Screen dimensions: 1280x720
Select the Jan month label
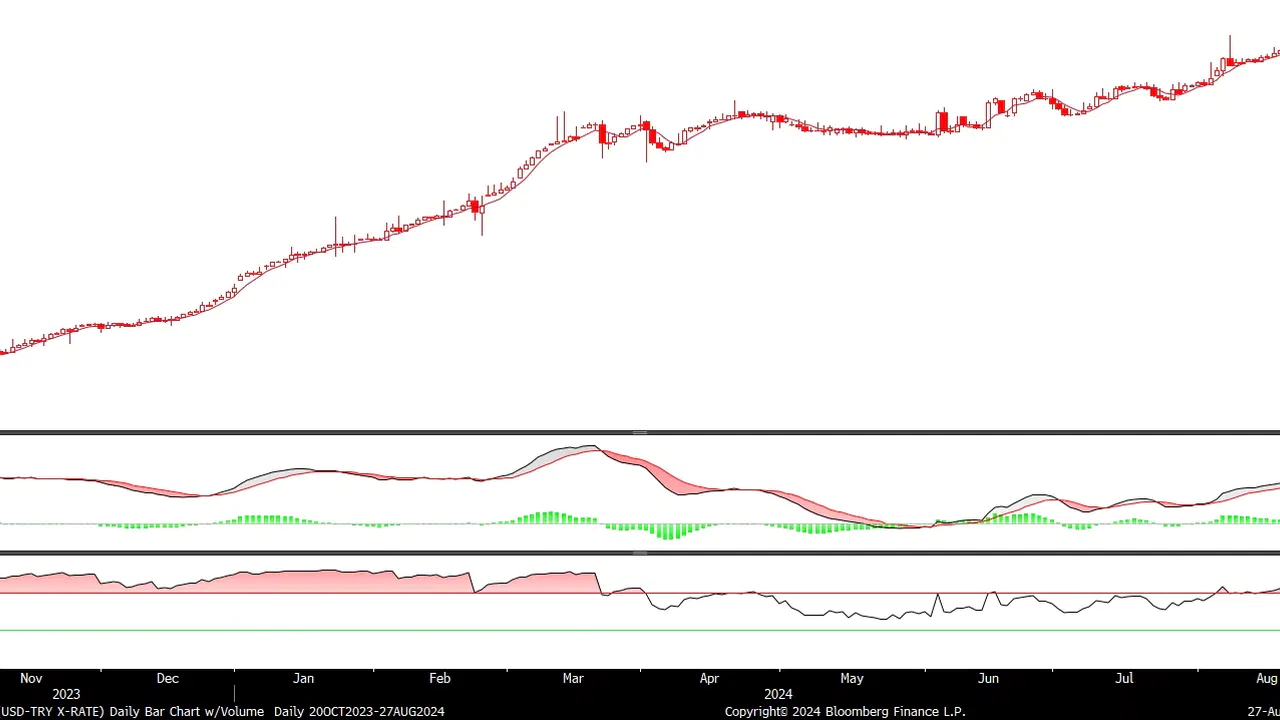304,678
